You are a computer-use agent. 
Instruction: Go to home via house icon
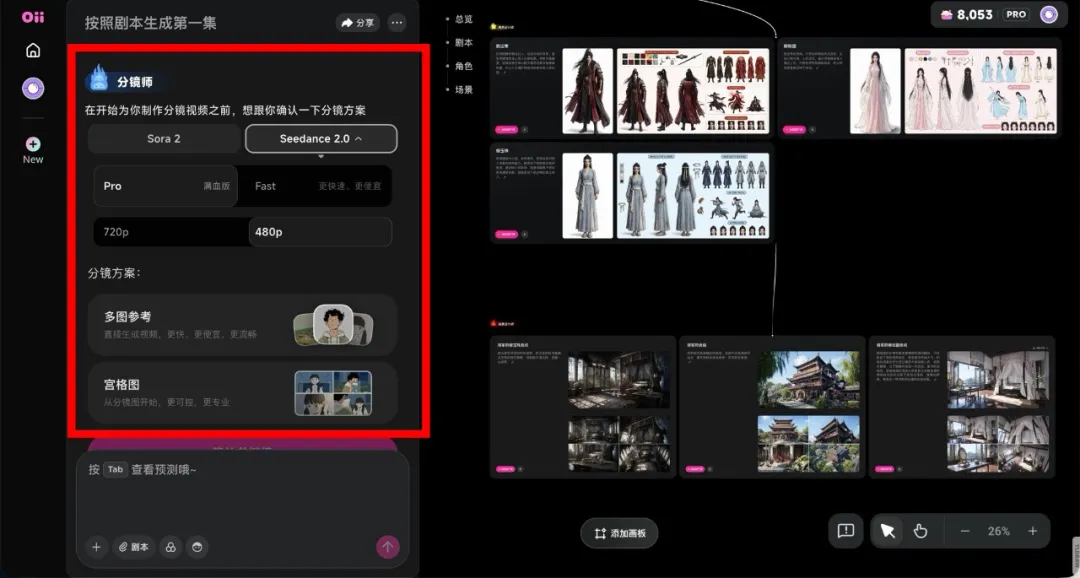tap(33, 50)
